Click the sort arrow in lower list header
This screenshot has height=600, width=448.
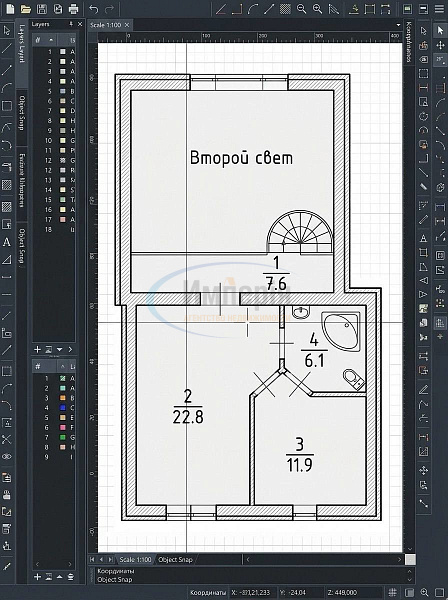(x=62, y=367)
